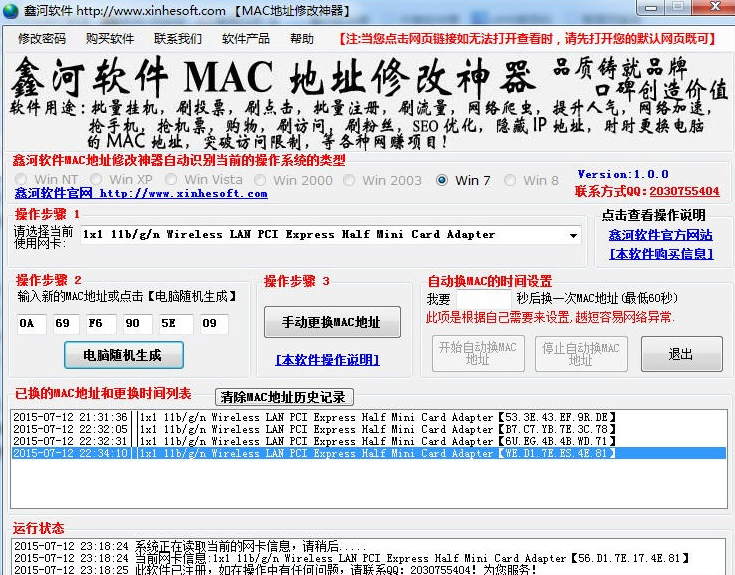Viewport: 735px width, 575px height.
Task: Open the 联系我们 menu
Action: (x=178, y=39)
